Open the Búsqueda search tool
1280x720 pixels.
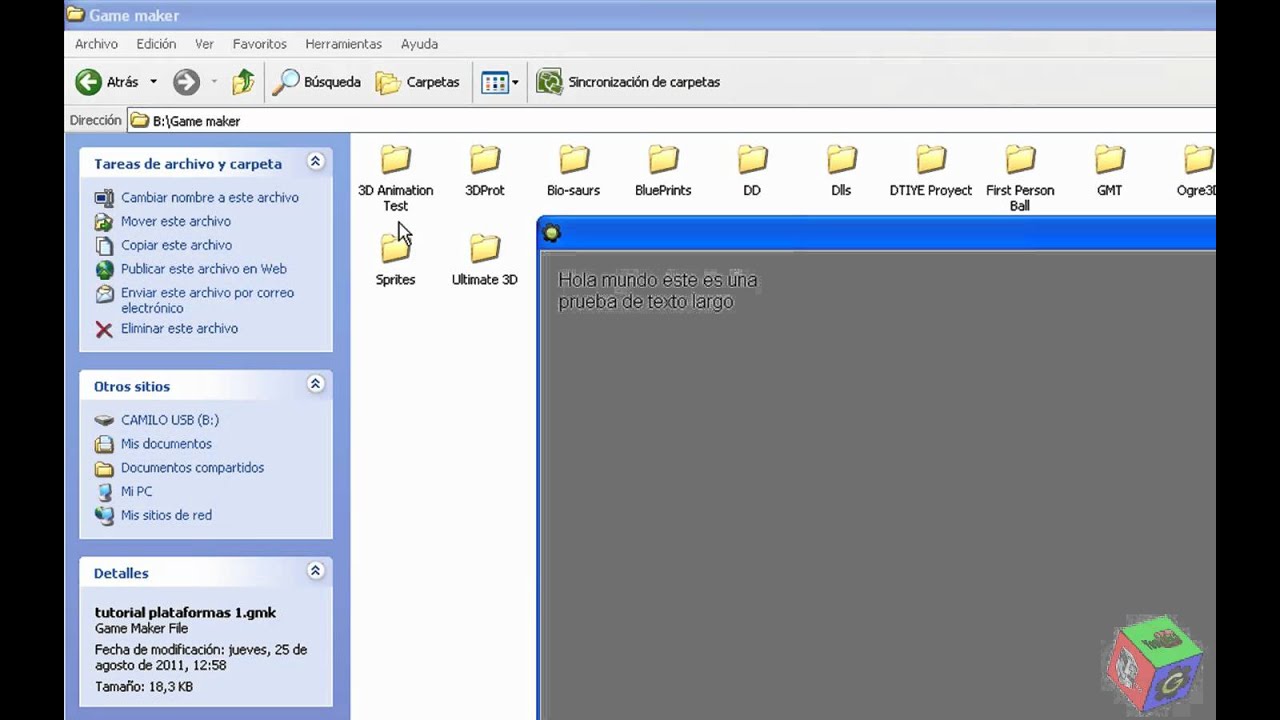click(x=317, y=82)
